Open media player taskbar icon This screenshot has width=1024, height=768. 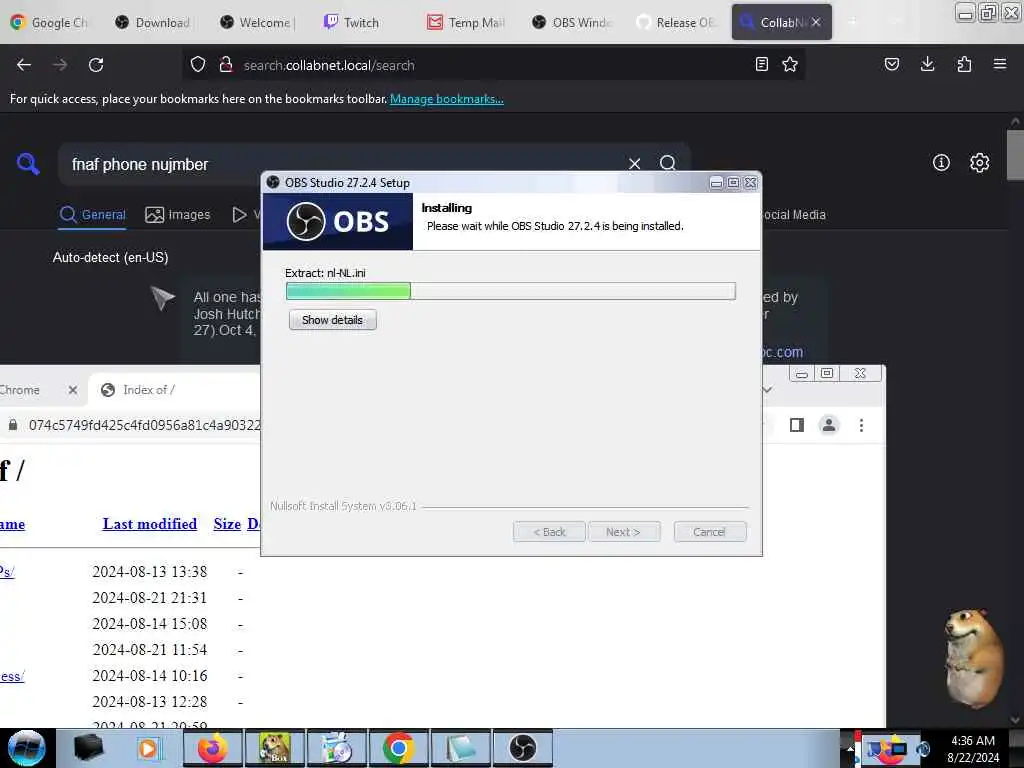pos(150,748)
